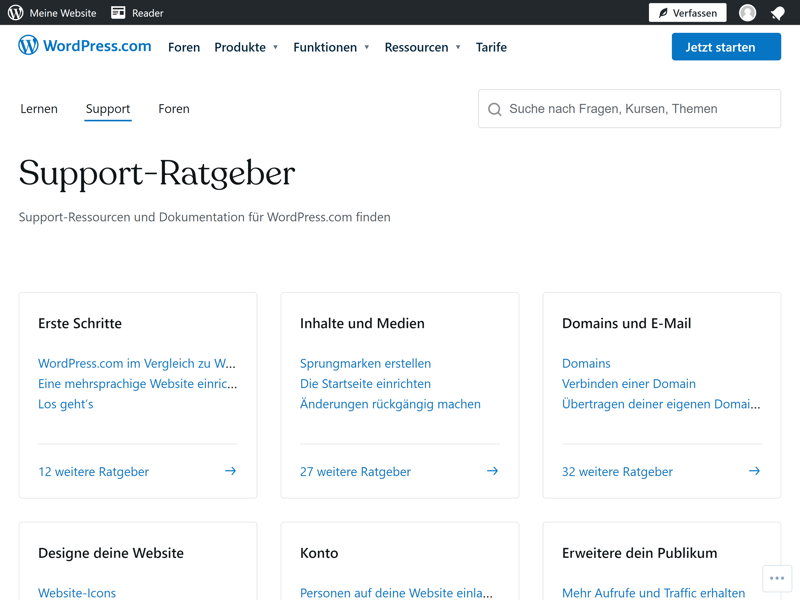Image resolution: width=800 pixels, height=600 pixels.
Task: Open the Sprungmarken erstellen guide link
Action: (365, 363)
